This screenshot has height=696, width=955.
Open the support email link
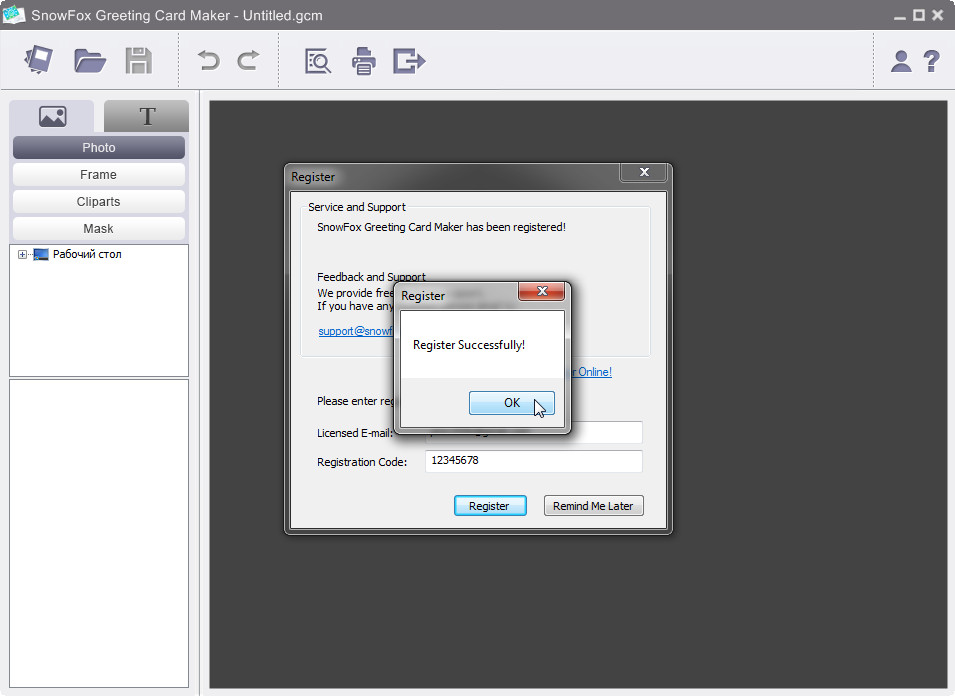coord(356,331)
